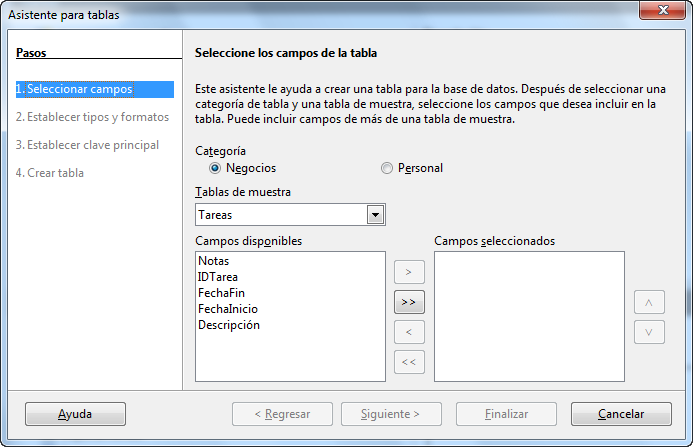Image resolution: width=693 pixels, height=447 pixels.
Task: Open the Tablas de muestra dropdown arrow
Action: 375,215
